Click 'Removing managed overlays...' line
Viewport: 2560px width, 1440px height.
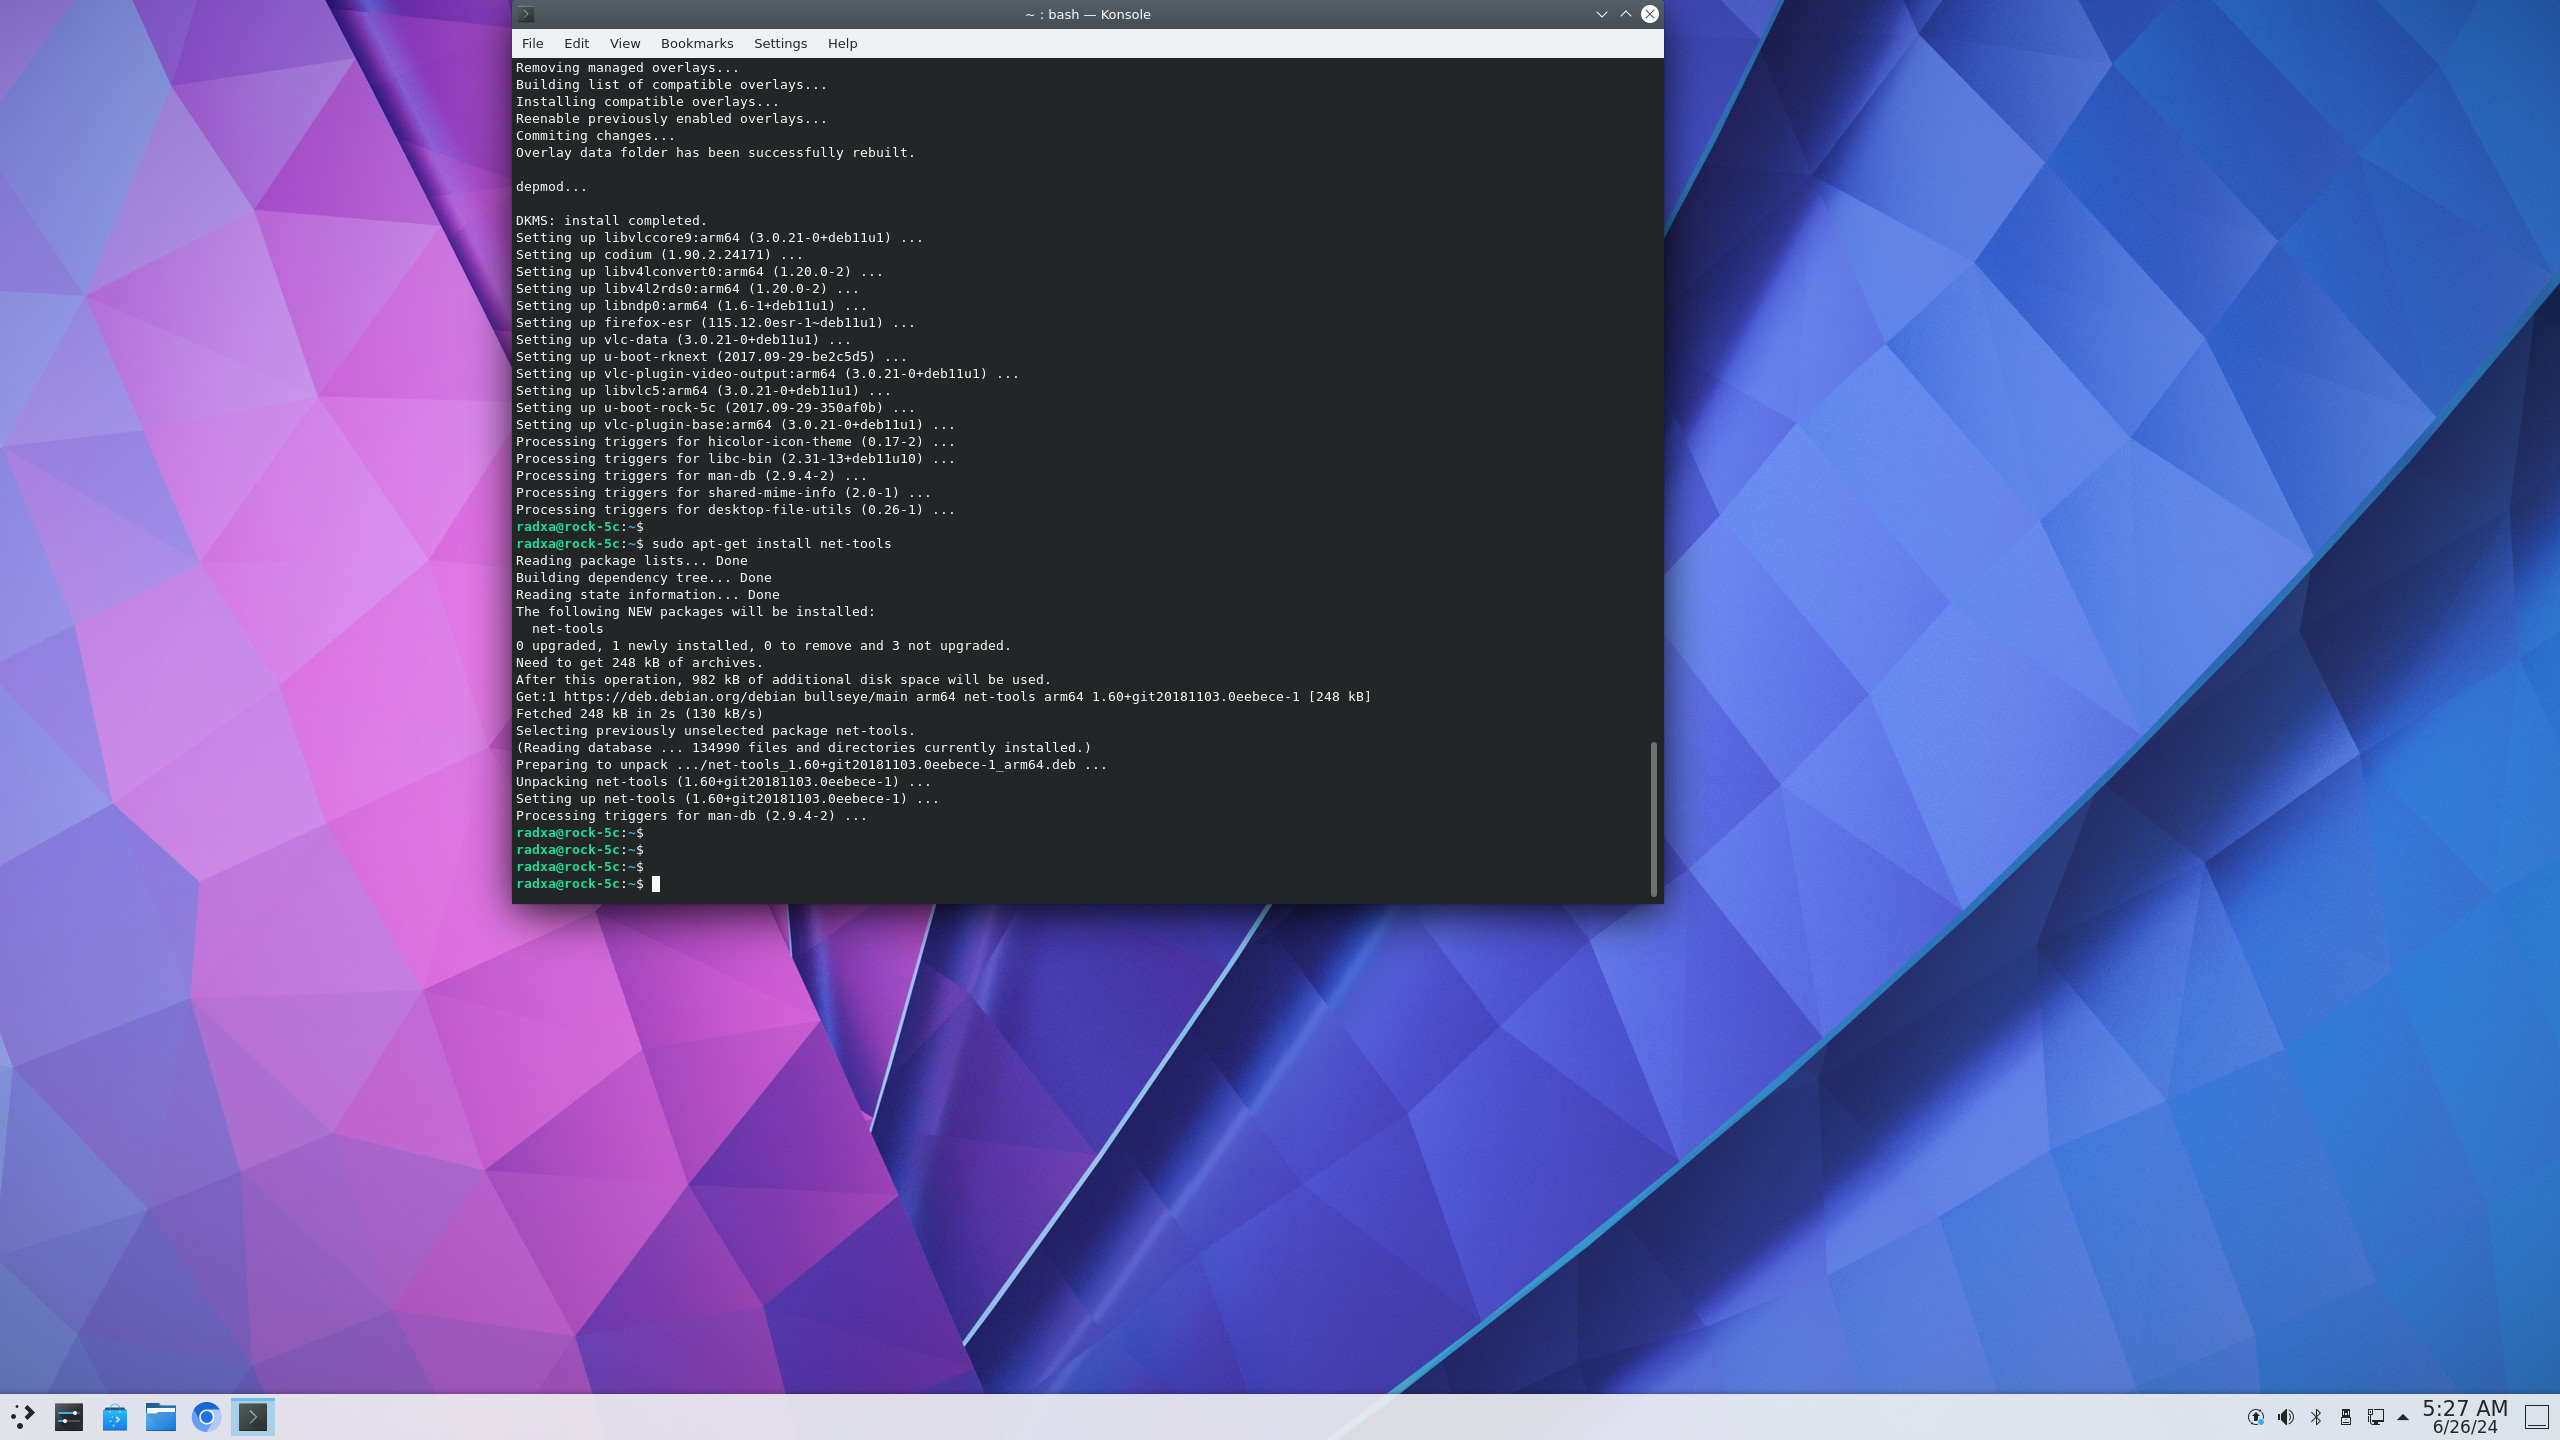[627, 68]
